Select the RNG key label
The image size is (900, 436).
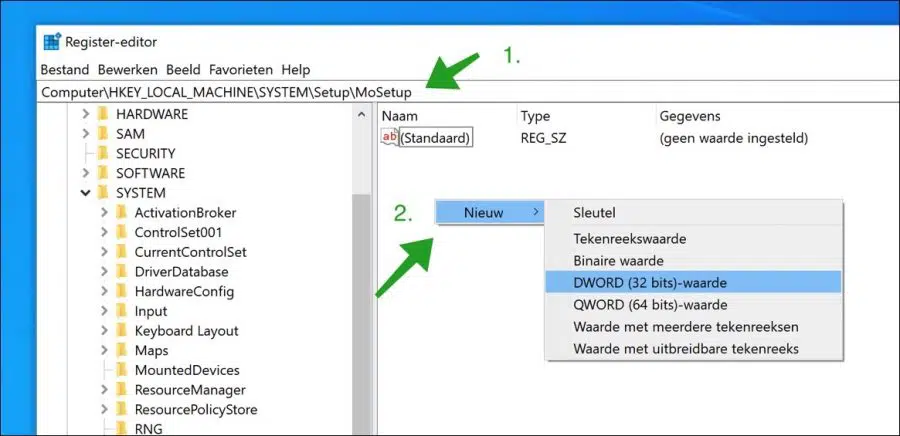(149, 429)
